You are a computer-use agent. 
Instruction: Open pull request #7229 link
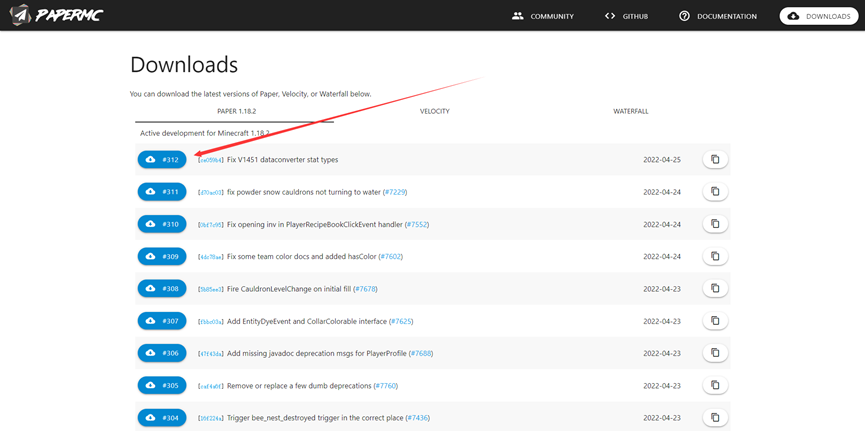[394, 192]
